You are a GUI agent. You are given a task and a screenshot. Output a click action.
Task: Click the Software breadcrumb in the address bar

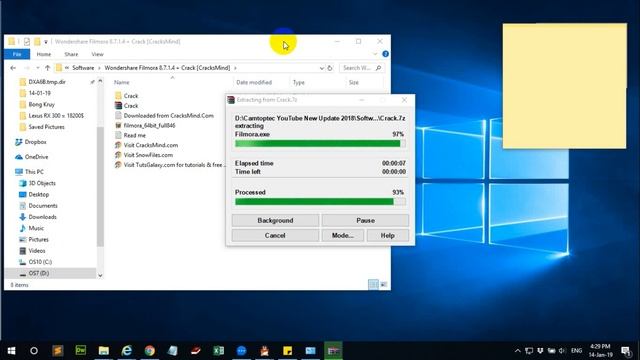(x=83, y=68)
